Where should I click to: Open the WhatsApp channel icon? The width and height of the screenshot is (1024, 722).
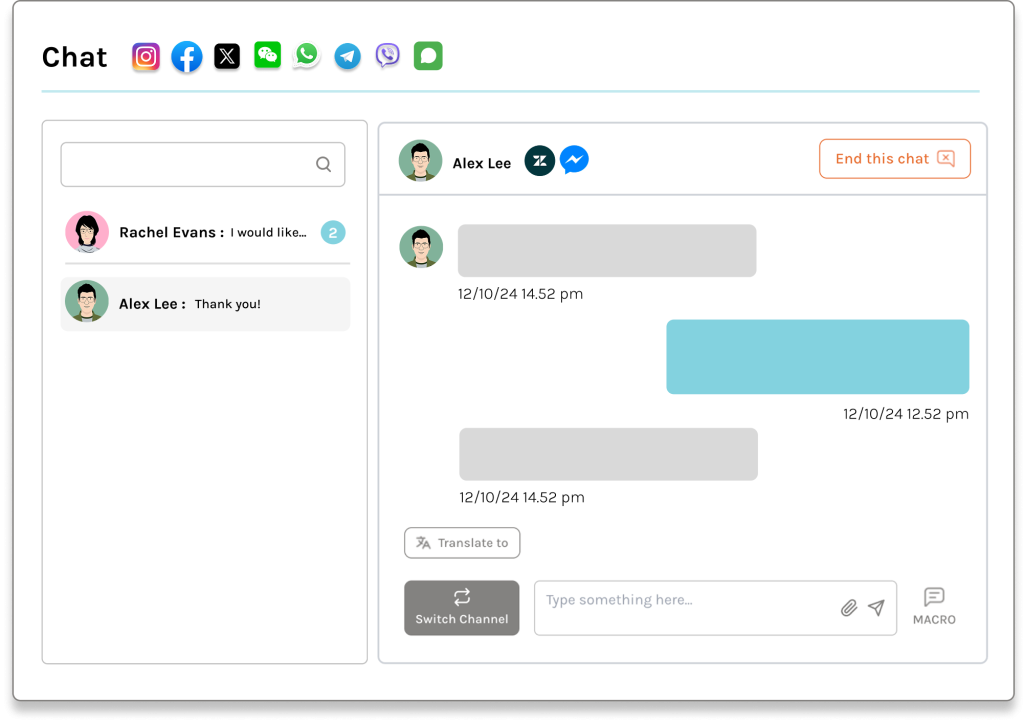pyautogui.click(x=307, y=55)
